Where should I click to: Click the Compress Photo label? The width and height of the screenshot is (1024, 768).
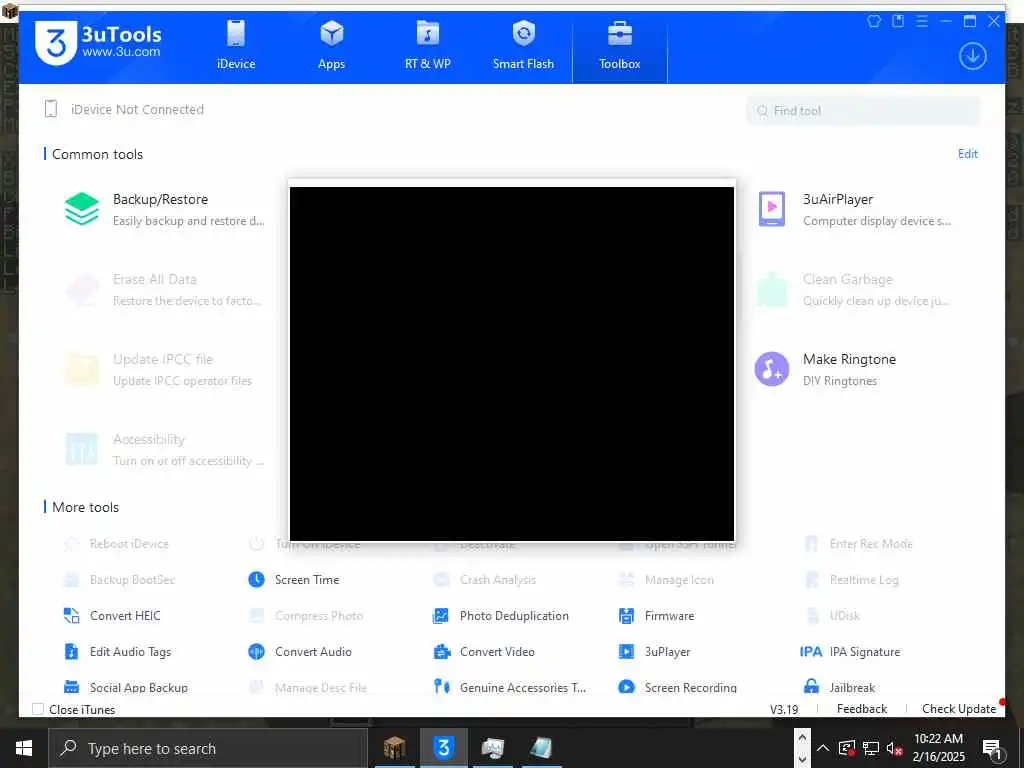coord(319,615)
